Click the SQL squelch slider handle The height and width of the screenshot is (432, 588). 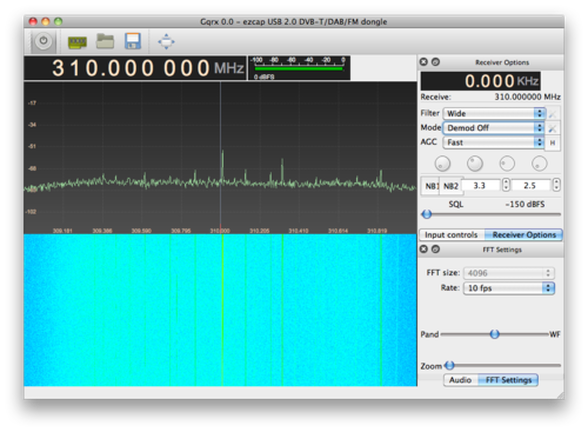coord(426,214)
